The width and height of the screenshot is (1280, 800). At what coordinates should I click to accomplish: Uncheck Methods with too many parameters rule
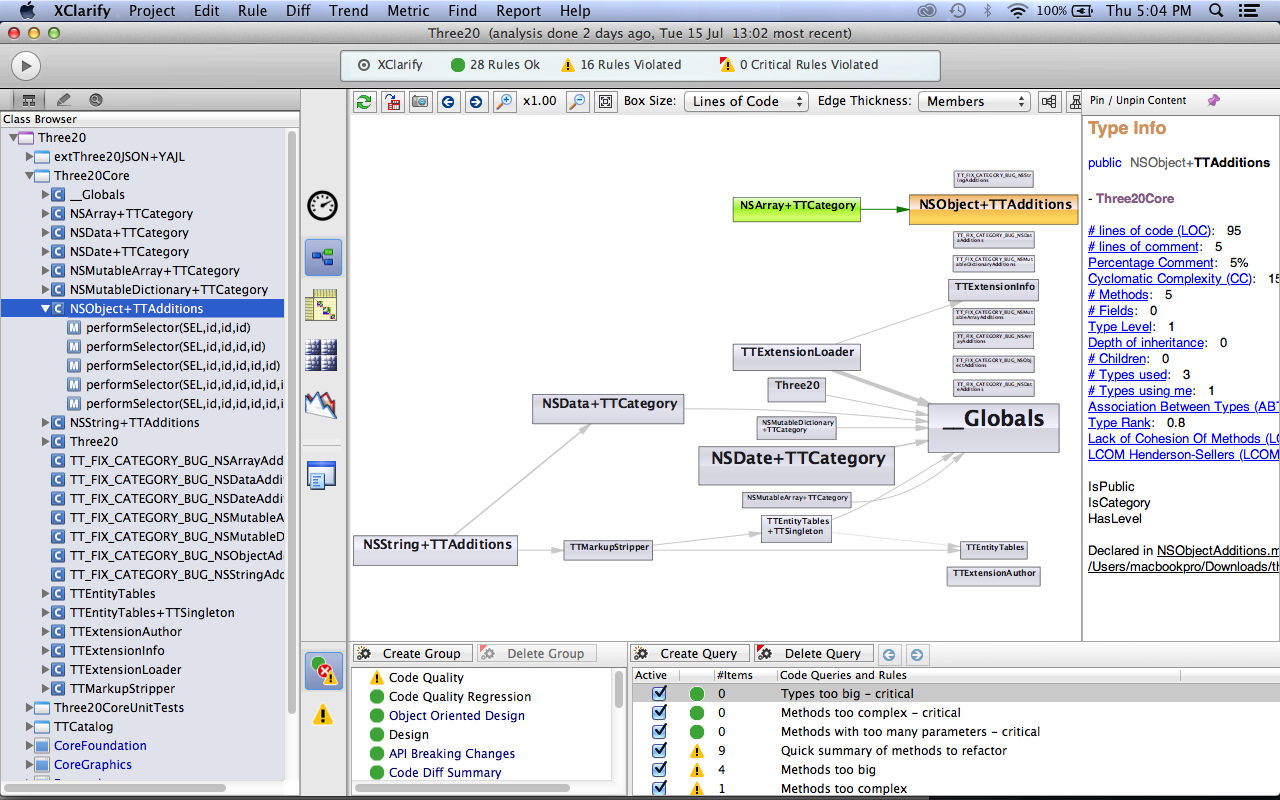(659, 732)
